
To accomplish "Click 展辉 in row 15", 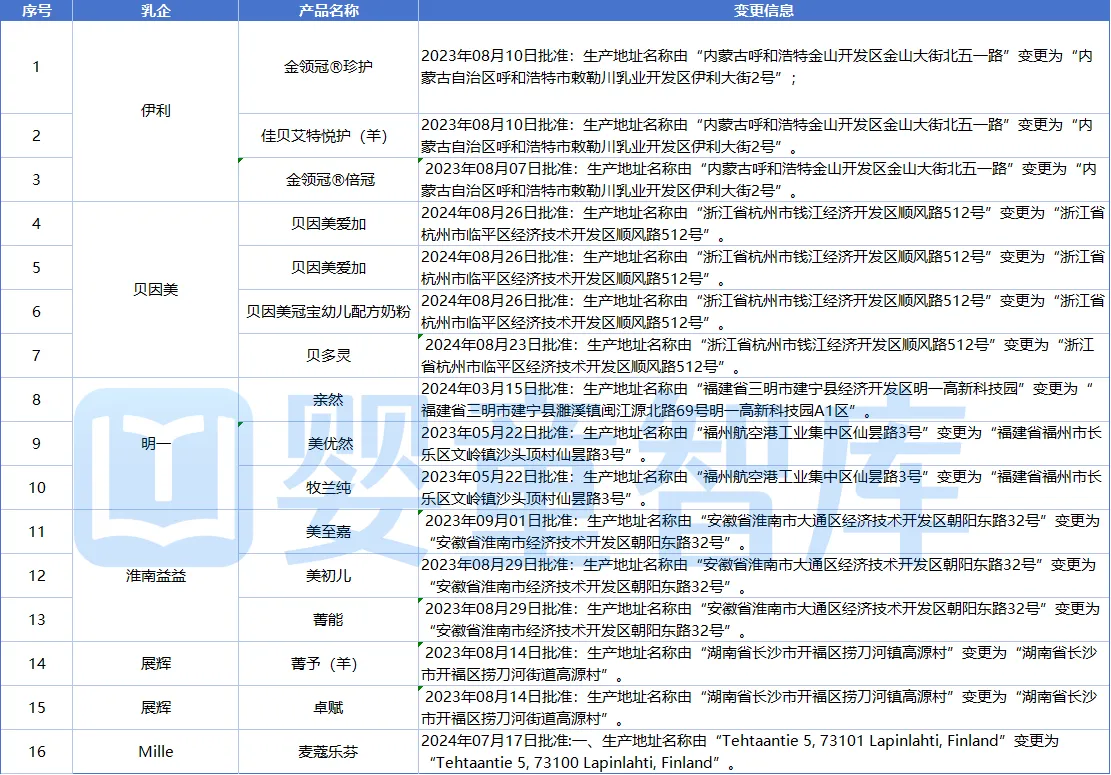I will tap(155, 708).
